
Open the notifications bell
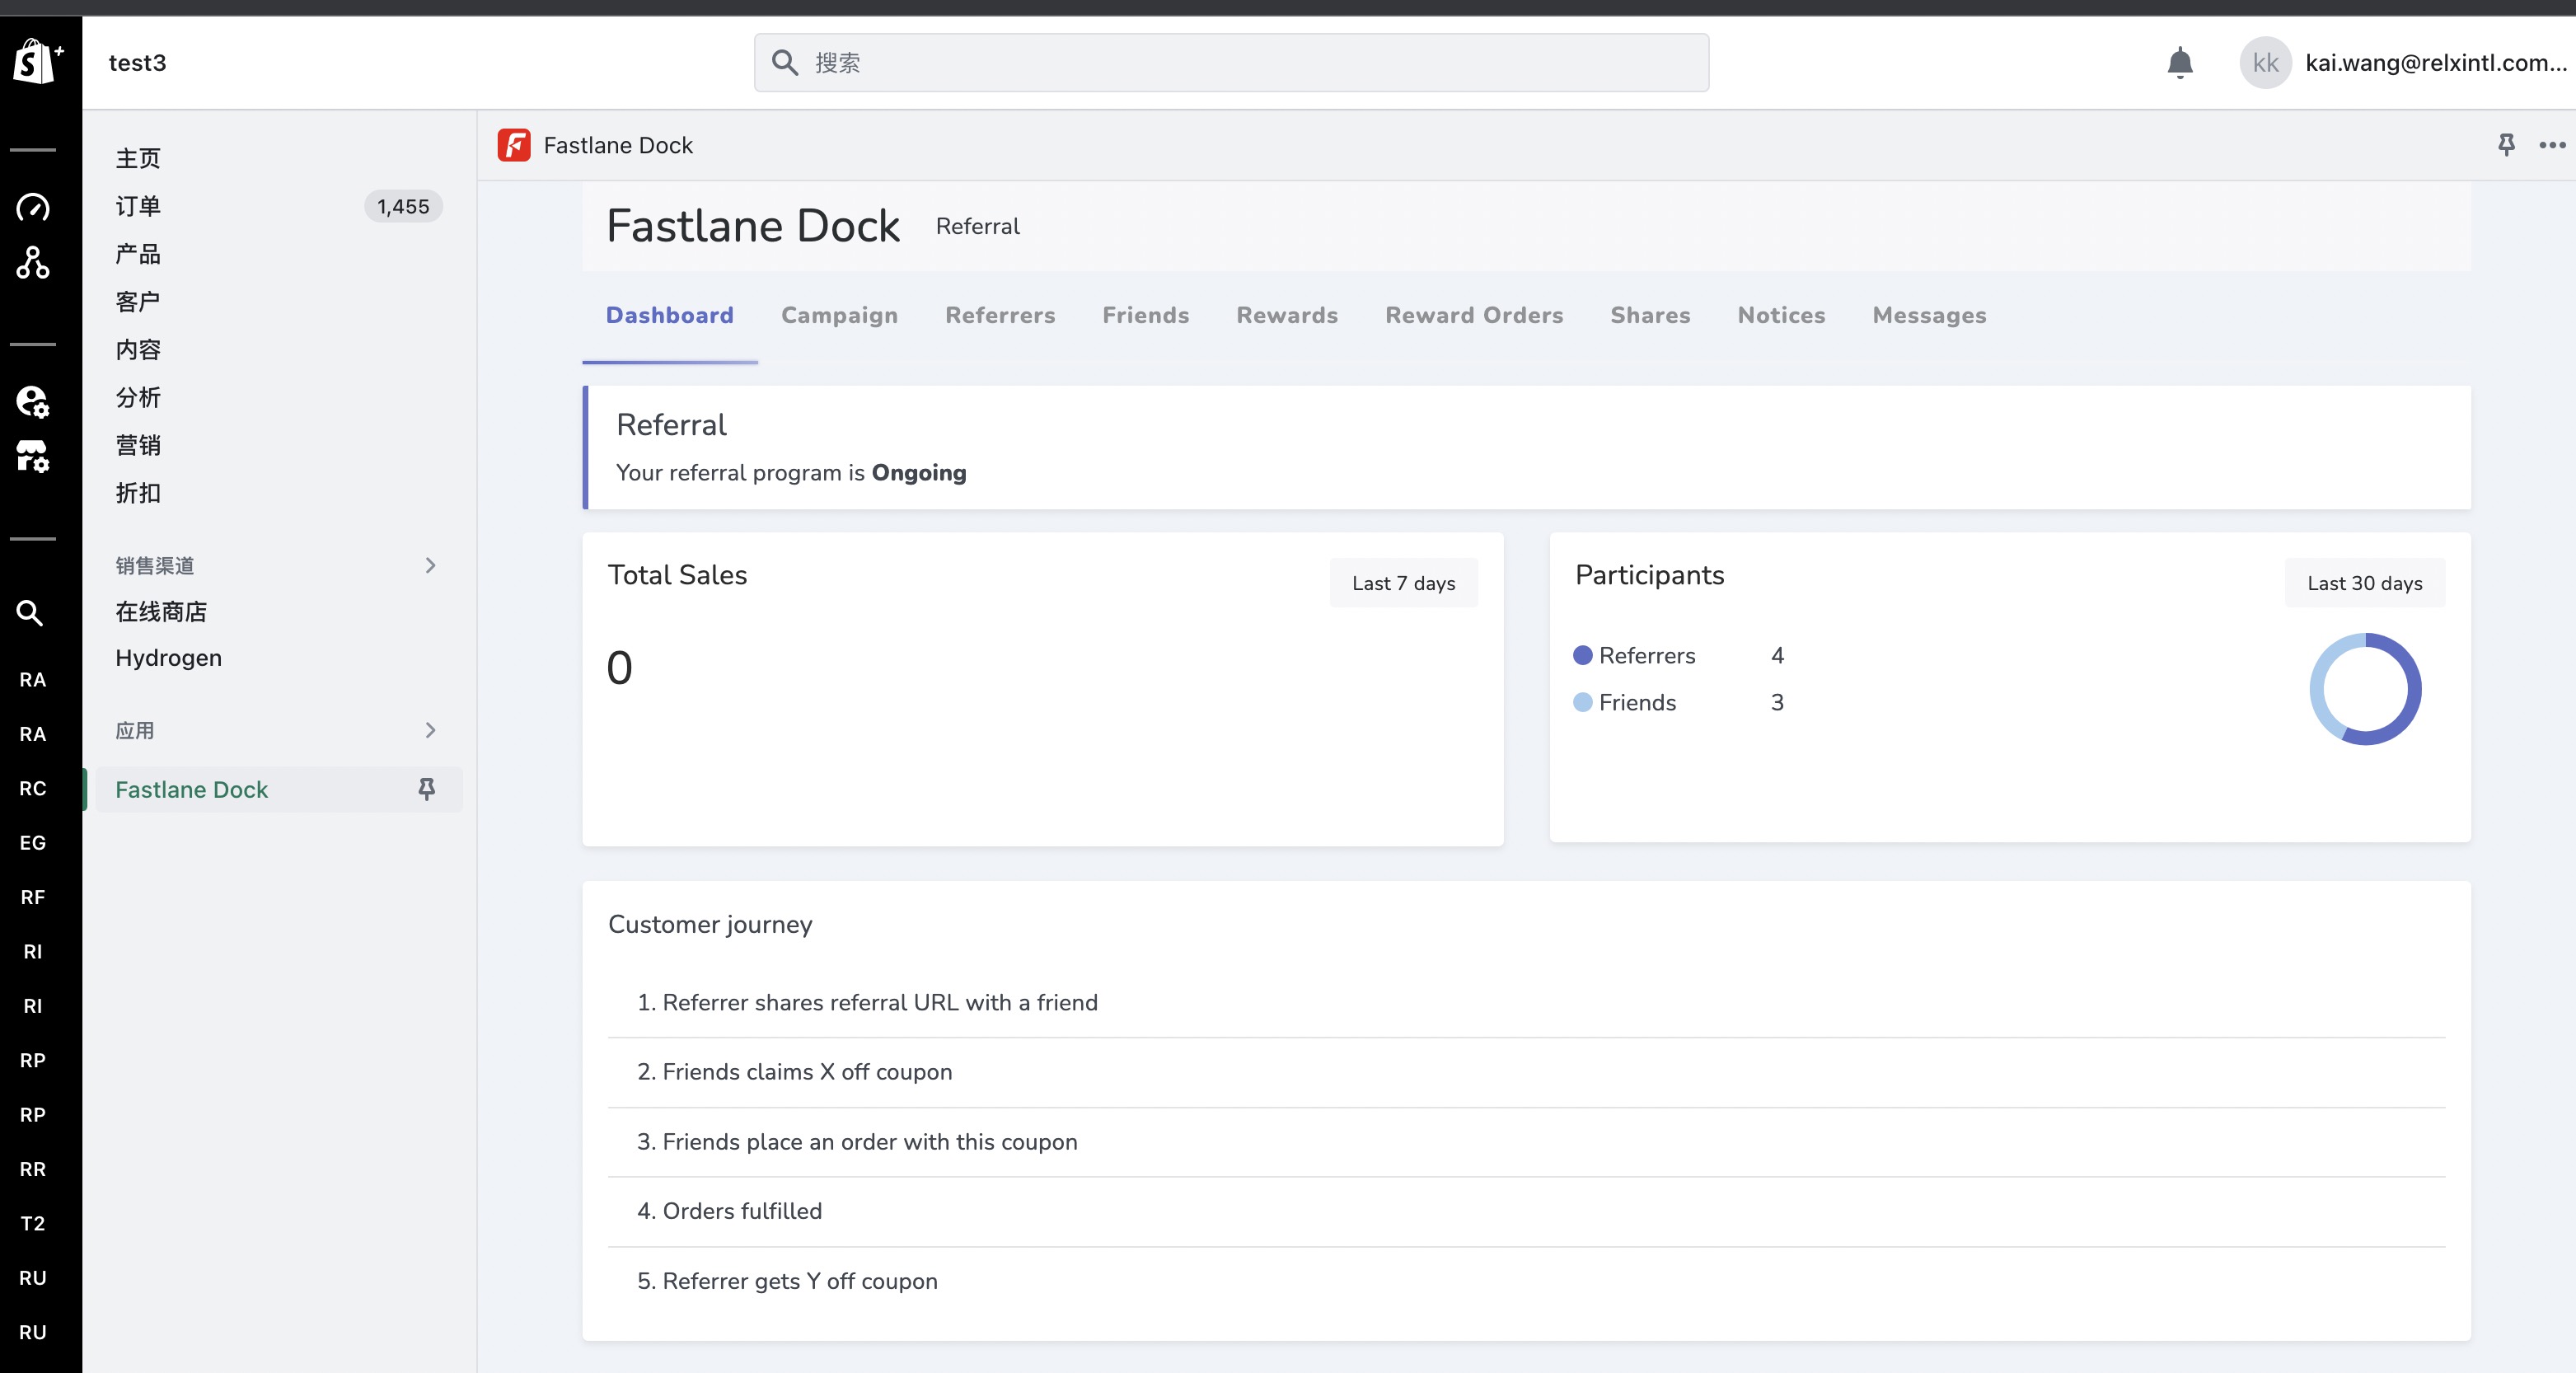[2180, 63]
